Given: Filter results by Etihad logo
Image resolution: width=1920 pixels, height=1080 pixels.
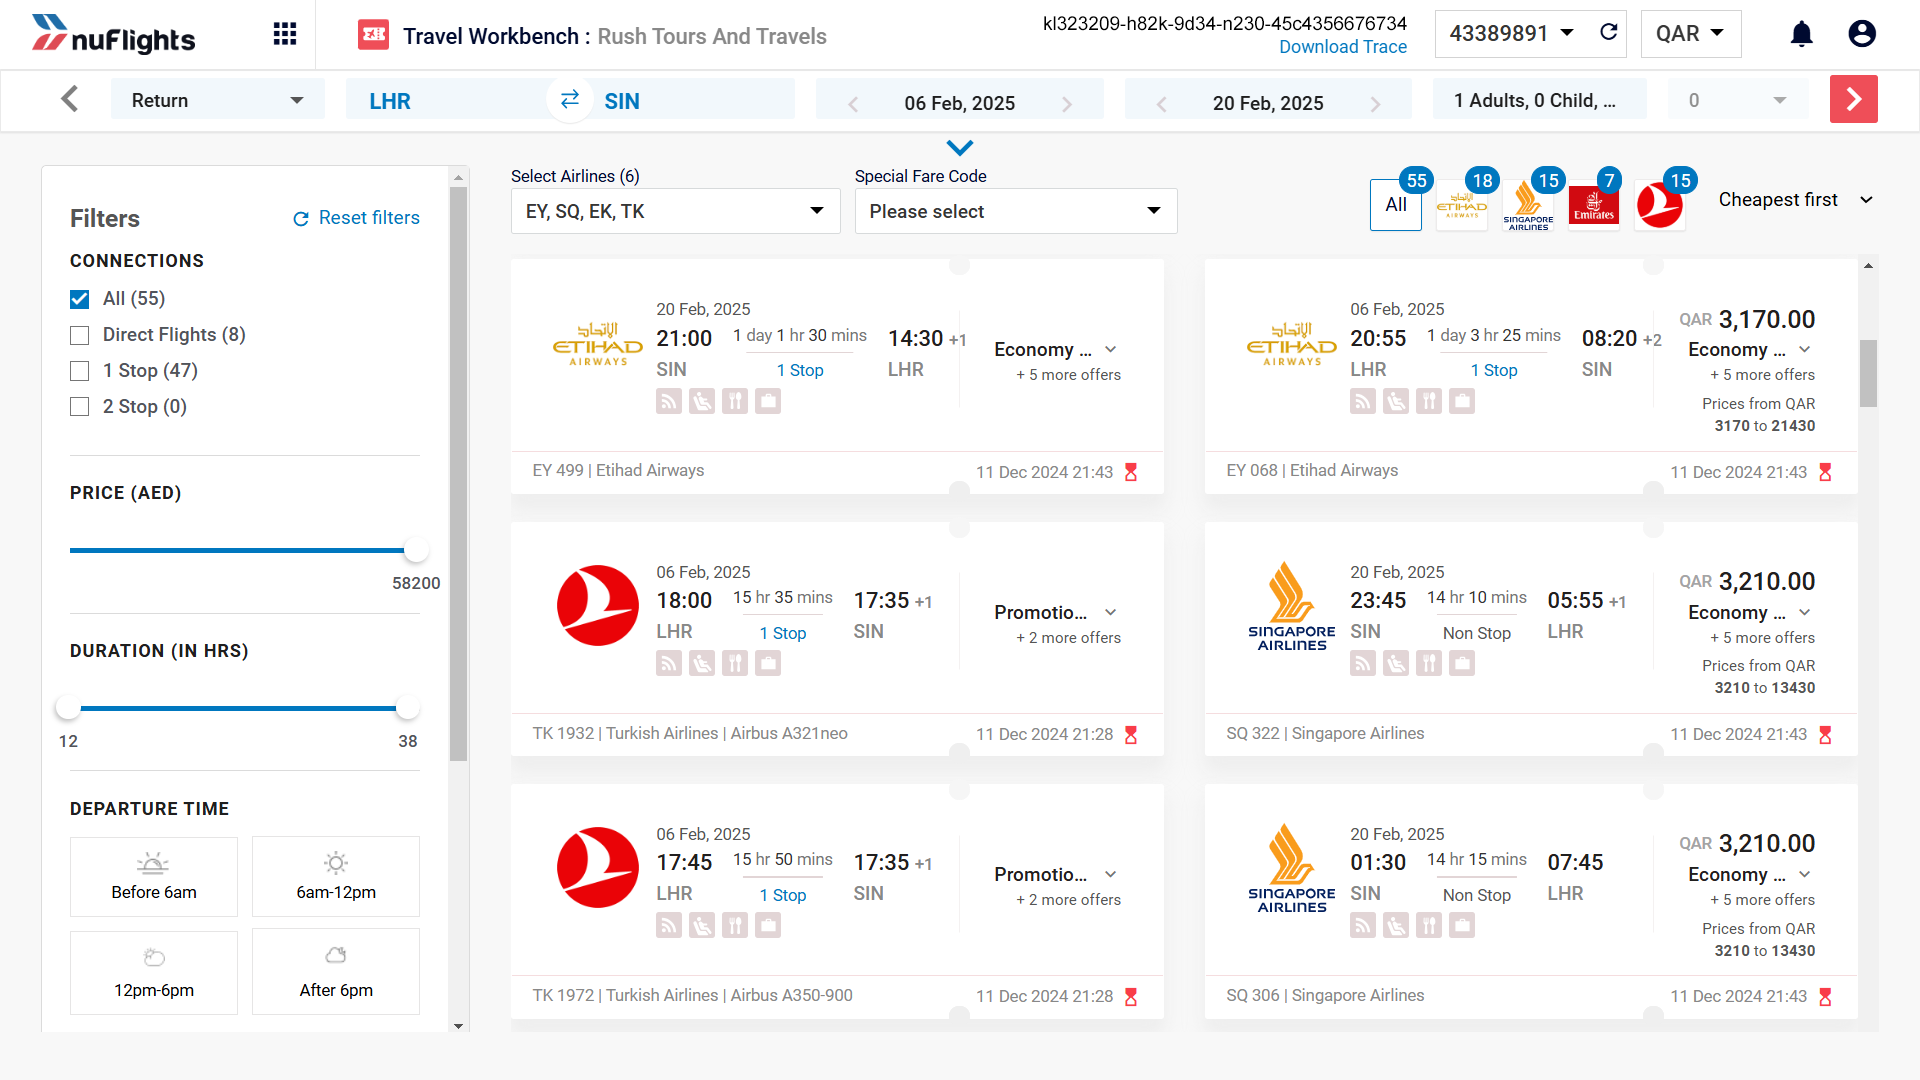Looking at the screenshot, I should (1462, 205).
